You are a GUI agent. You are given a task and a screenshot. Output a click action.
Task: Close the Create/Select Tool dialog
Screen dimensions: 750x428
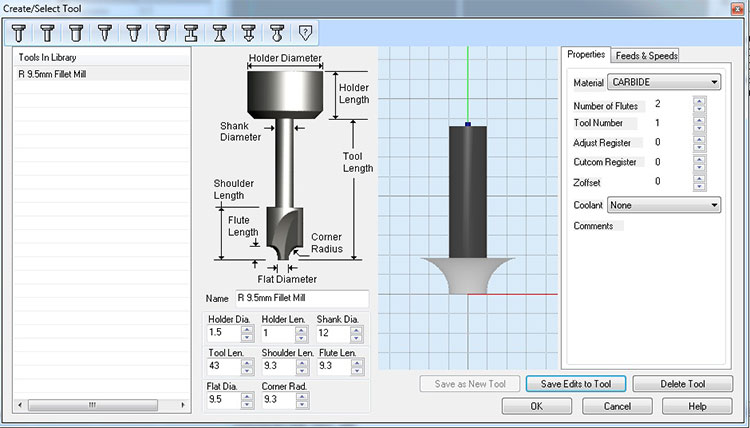[738, 9]
